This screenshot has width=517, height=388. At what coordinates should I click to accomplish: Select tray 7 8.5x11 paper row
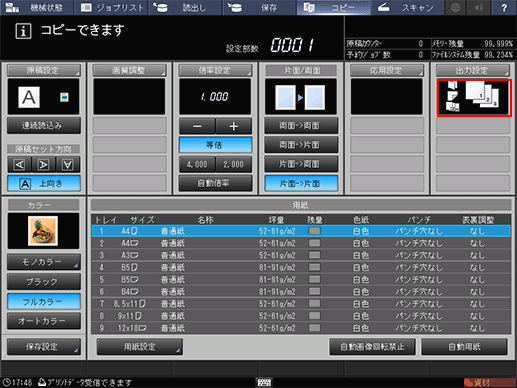301,304
